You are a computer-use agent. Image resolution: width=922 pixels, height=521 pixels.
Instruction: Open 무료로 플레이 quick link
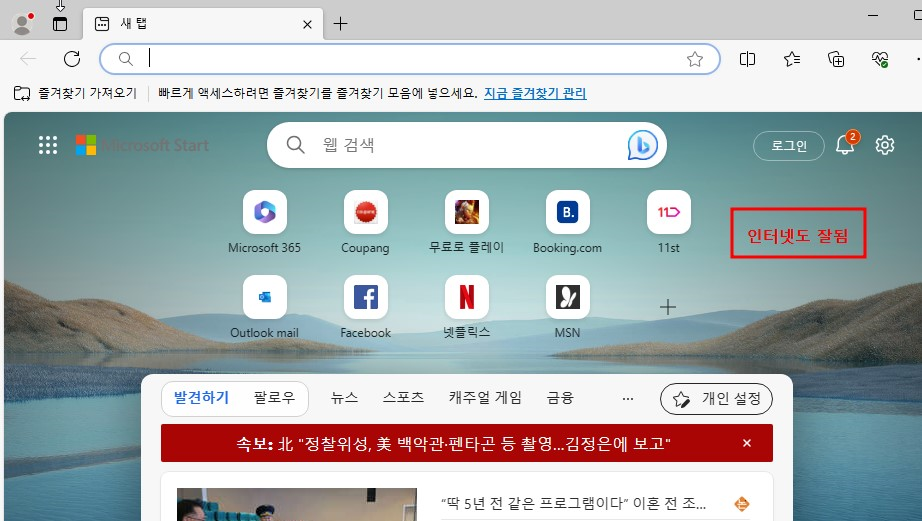[466, 222]
